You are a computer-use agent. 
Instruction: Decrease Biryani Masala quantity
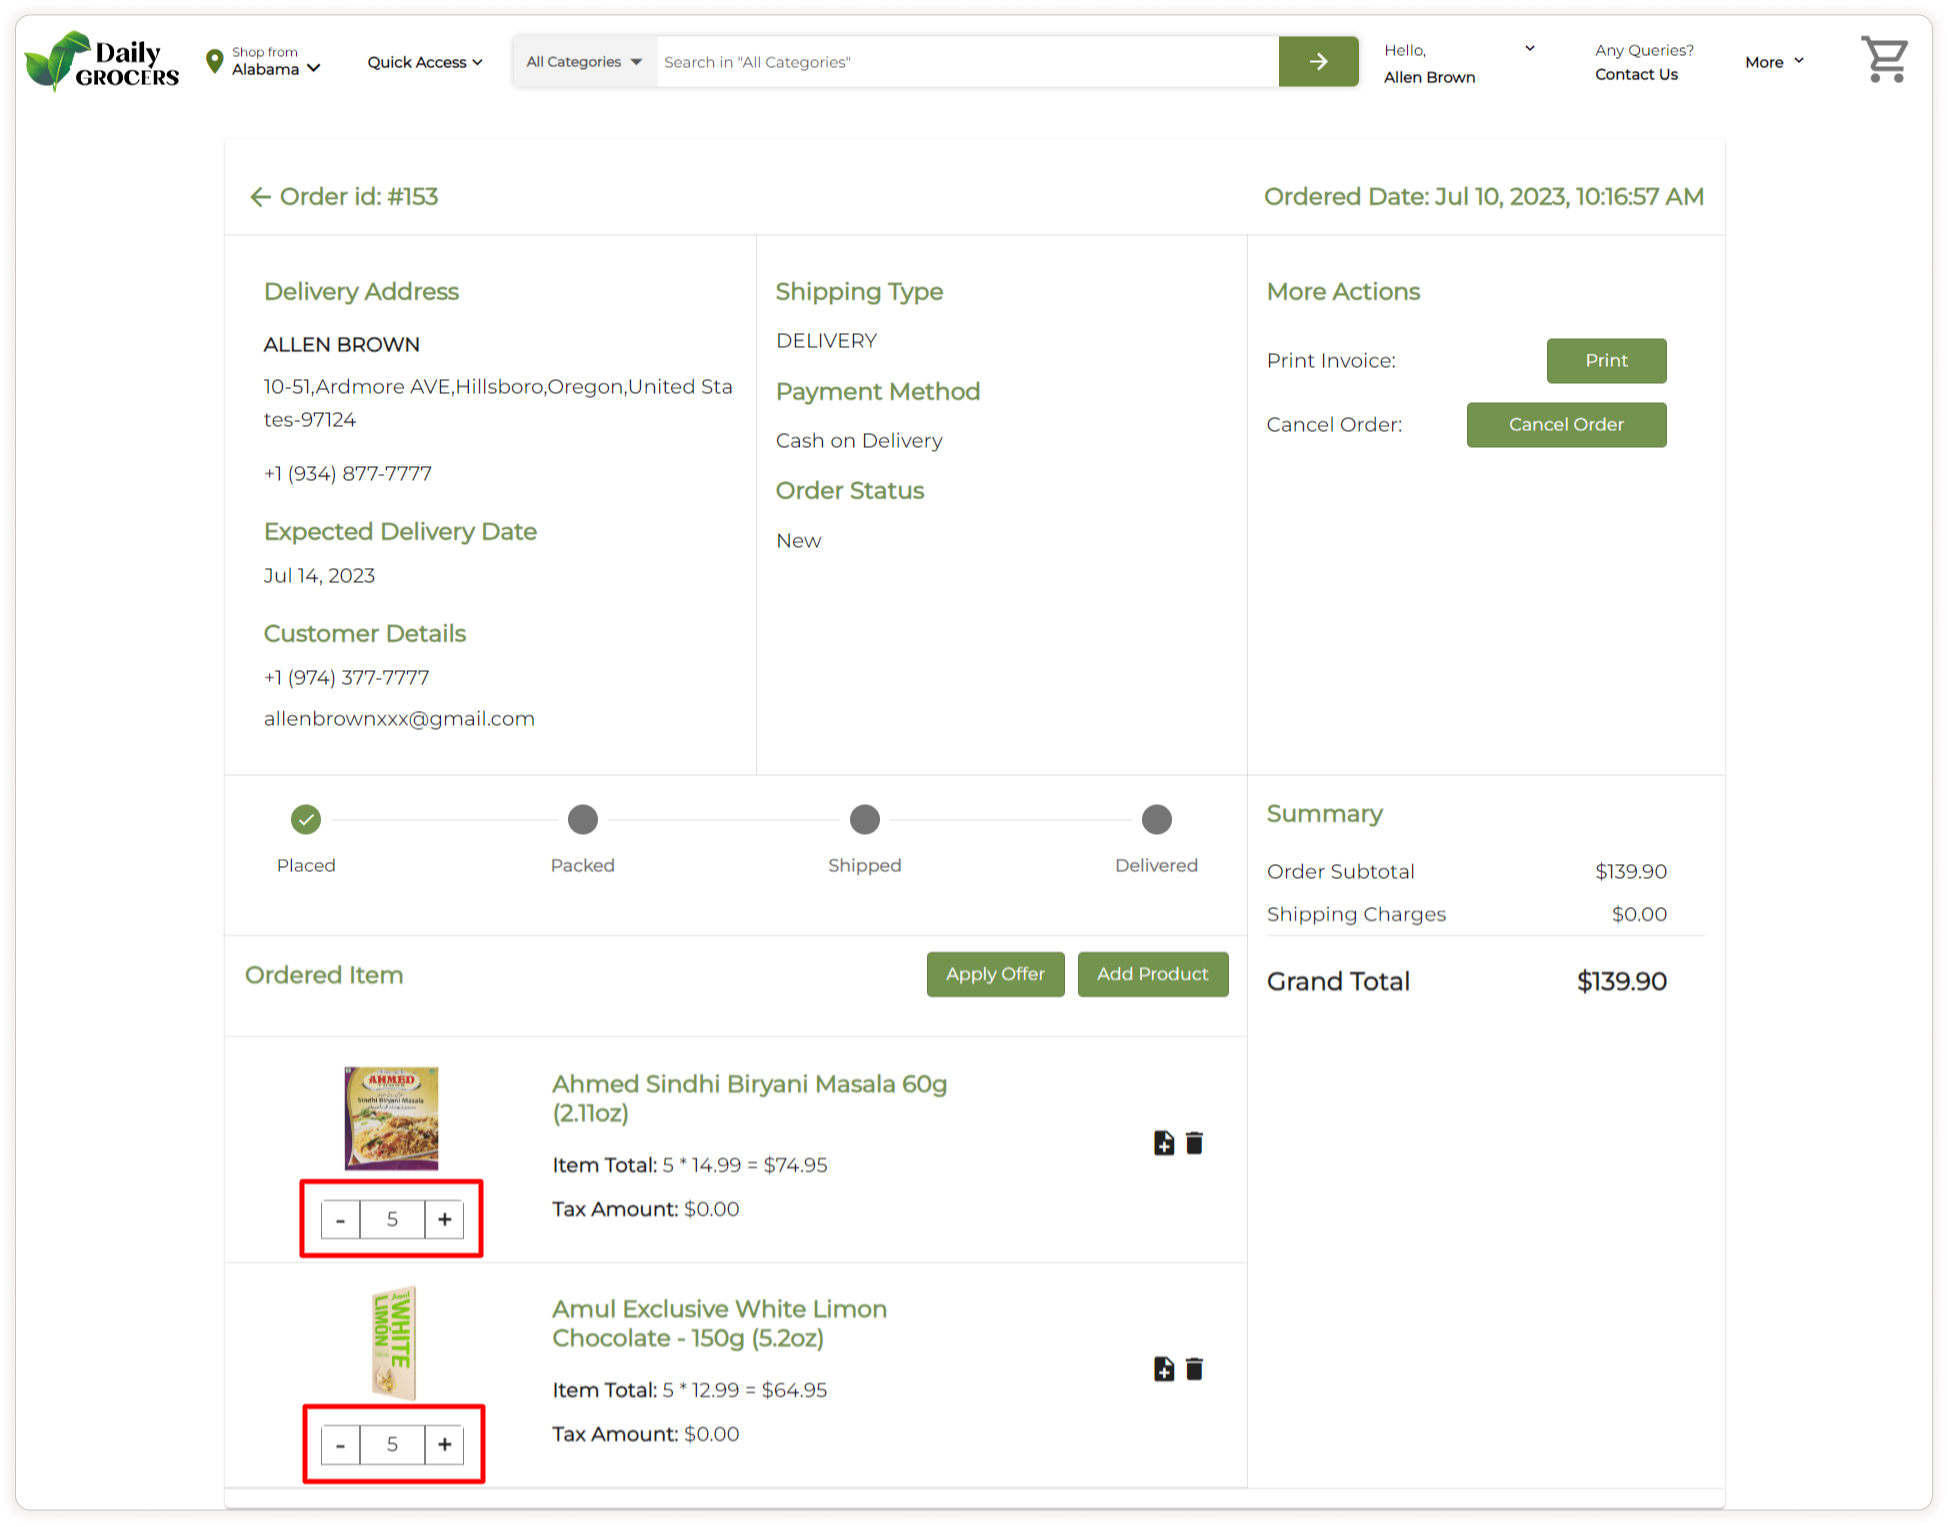point(341,1219)
